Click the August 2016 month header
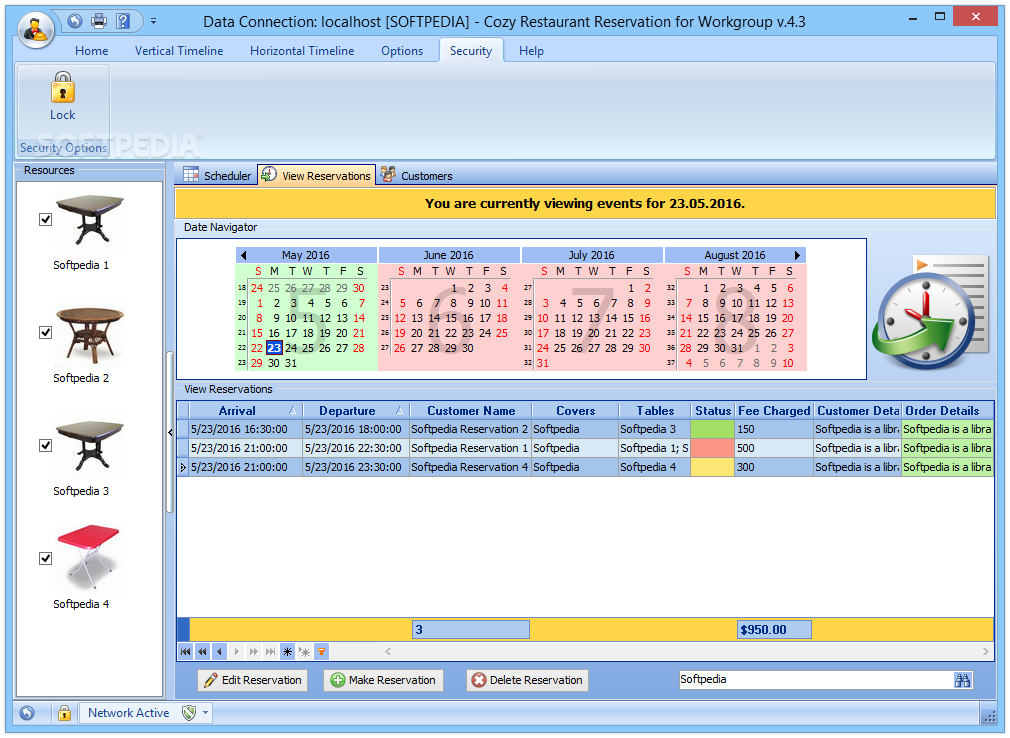Viewport: 1010px width, 738px height. click(x=734, y=255)
